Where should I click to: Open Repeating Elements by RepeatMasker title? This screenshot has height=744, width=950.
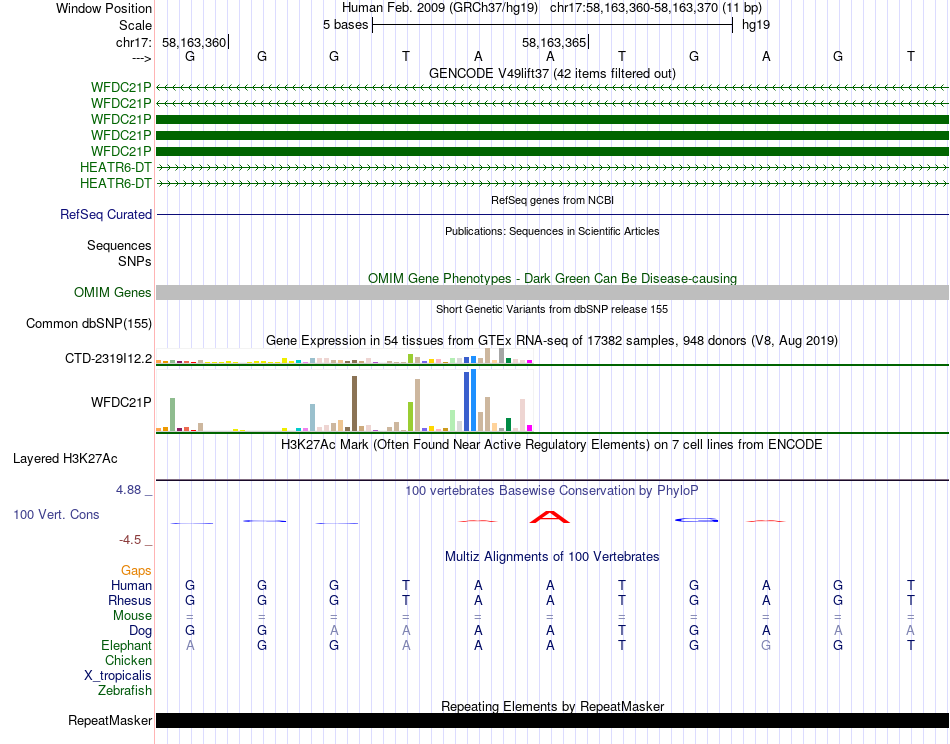pos(552,706)
